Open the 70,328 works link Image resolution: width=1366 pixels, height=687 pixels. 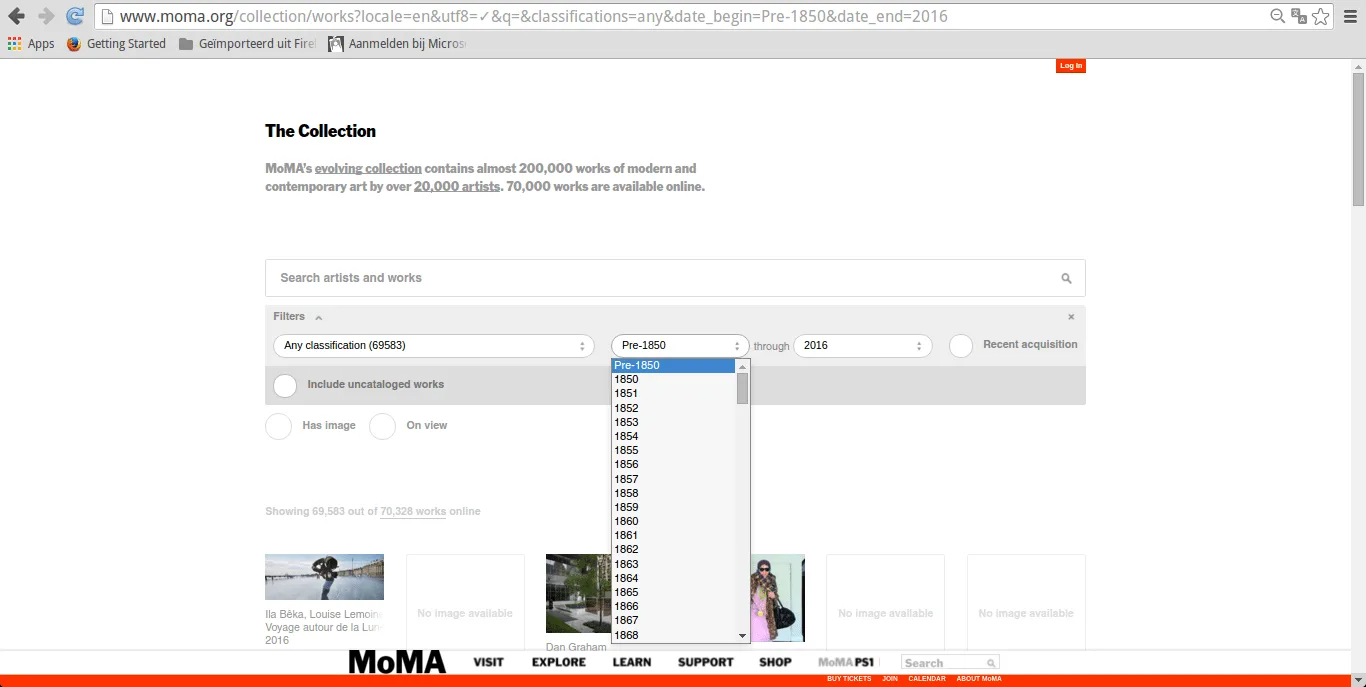pyautogui.click(x=413, y=512)
